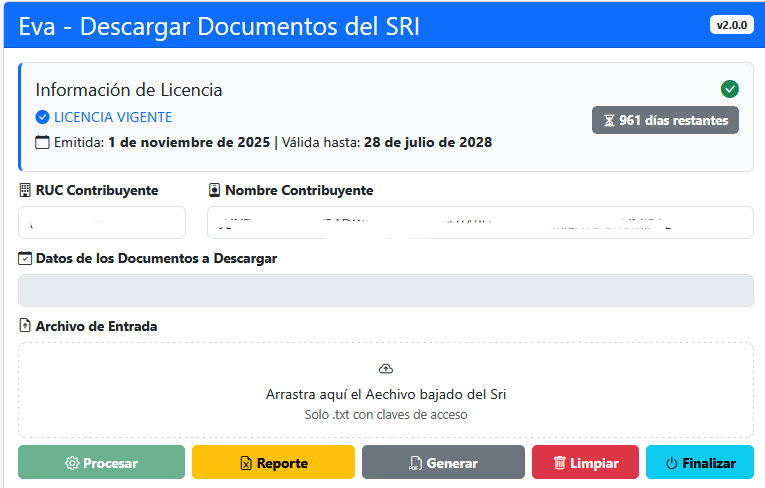Click the calendar icon before Emitida date
Viewport: 765px width, 488px height.
tap(42, 142)
